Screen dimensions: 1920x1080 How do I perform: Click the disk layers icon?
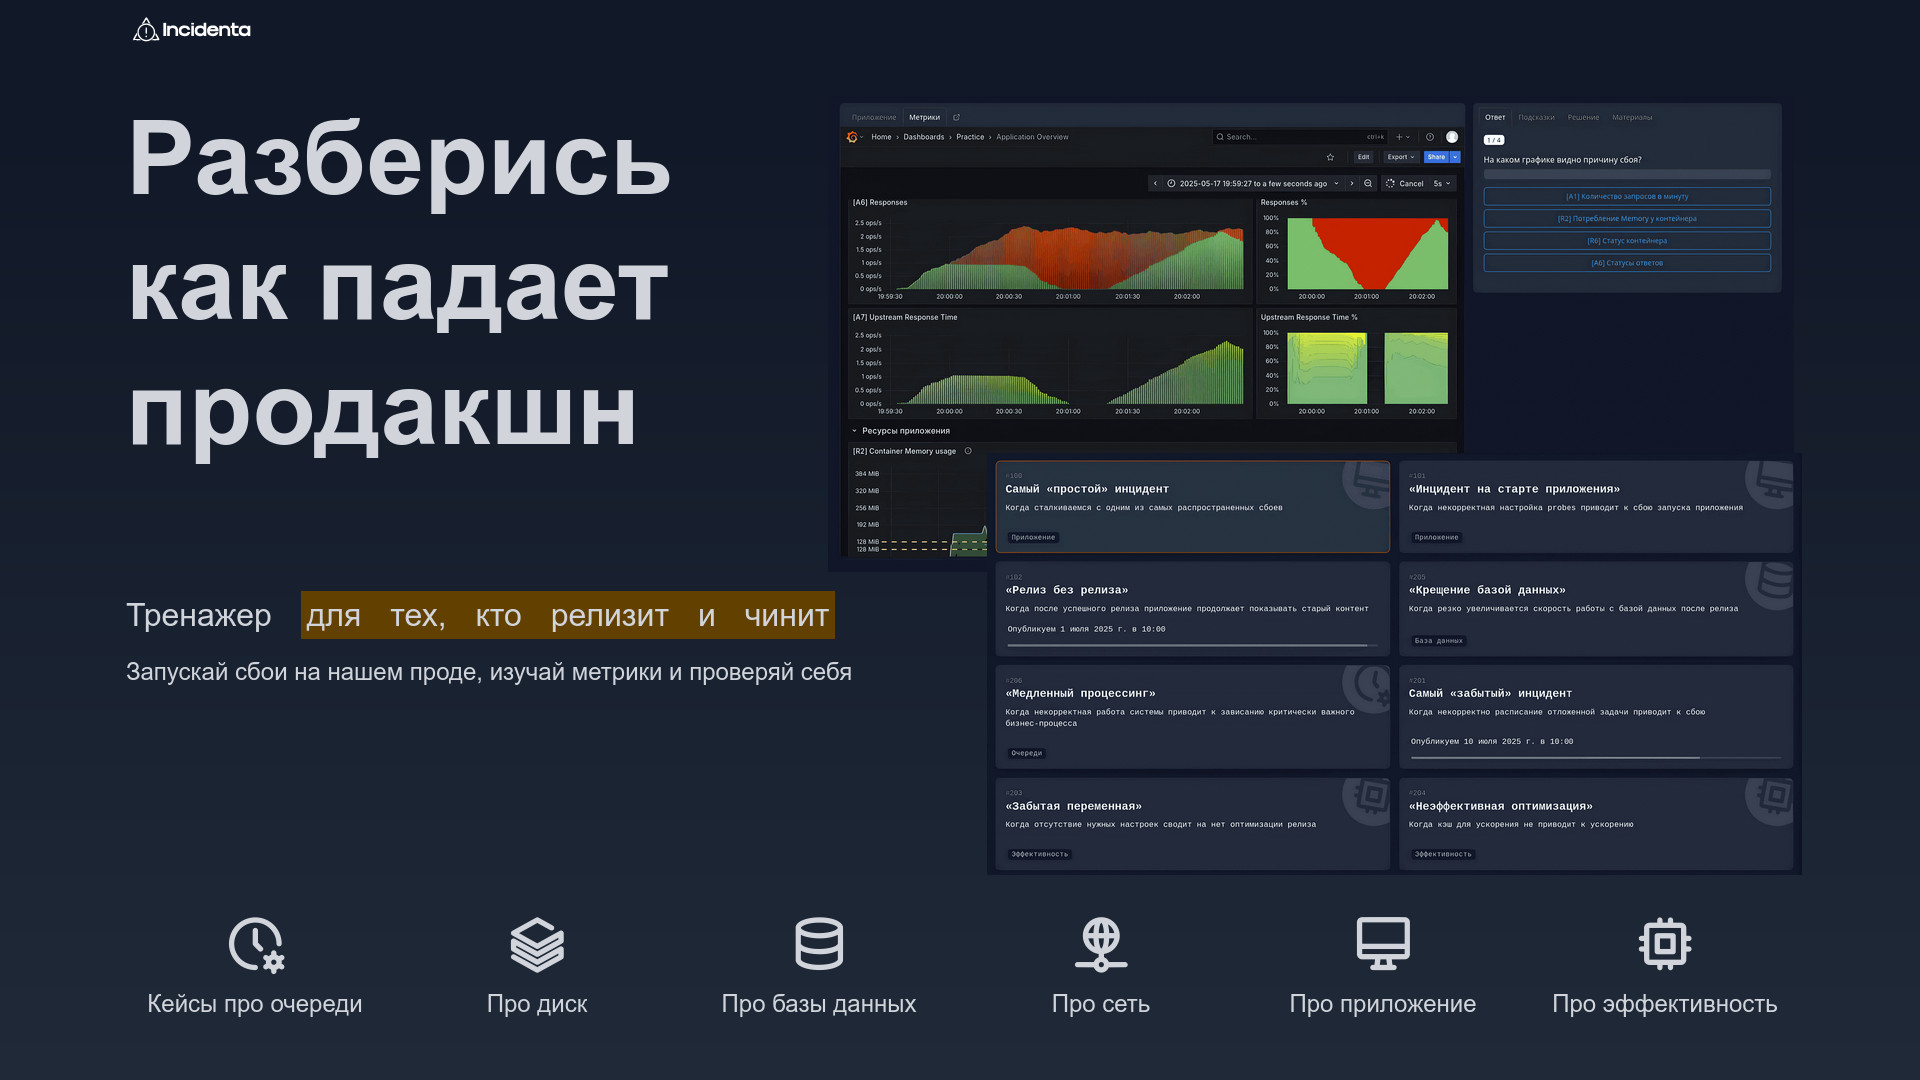point(537,944)
